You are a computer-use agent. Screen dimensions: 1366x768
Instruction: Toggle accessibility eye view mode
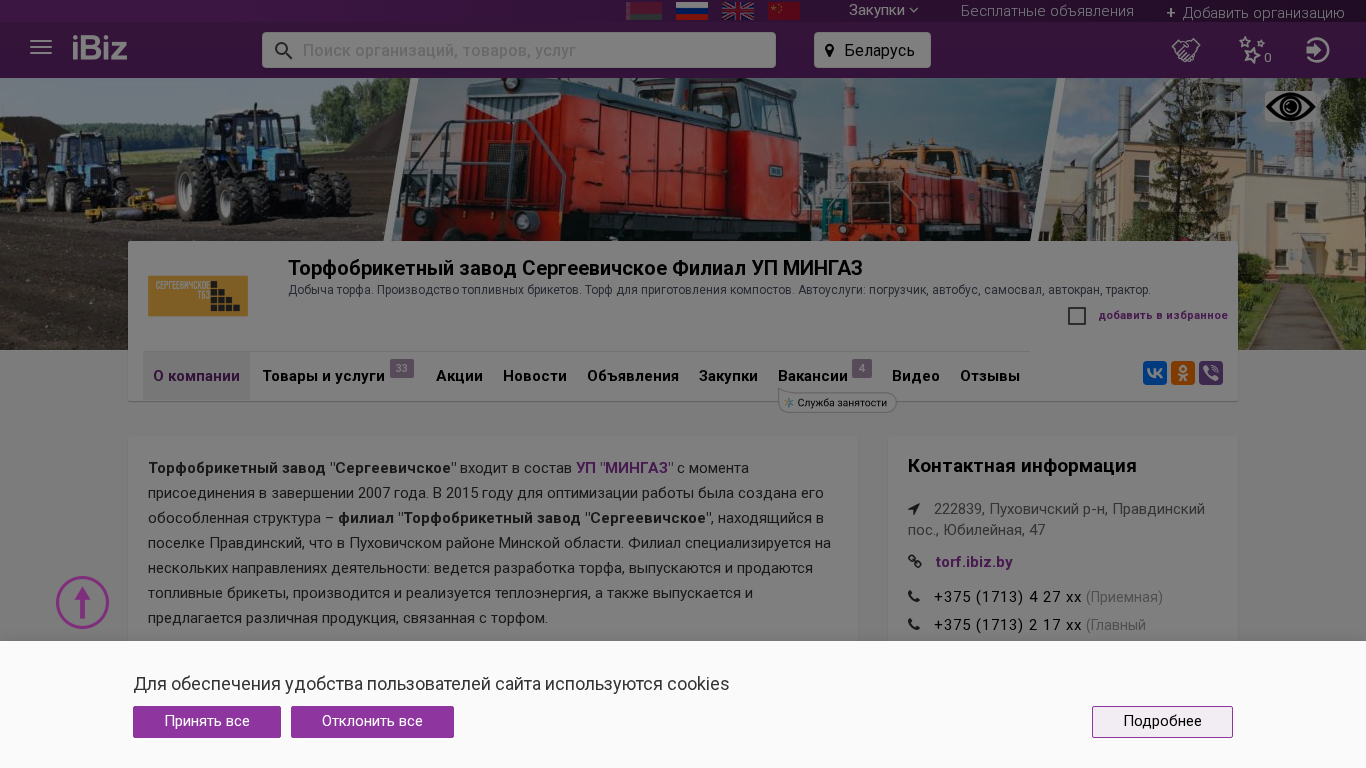coord(1290,107)
